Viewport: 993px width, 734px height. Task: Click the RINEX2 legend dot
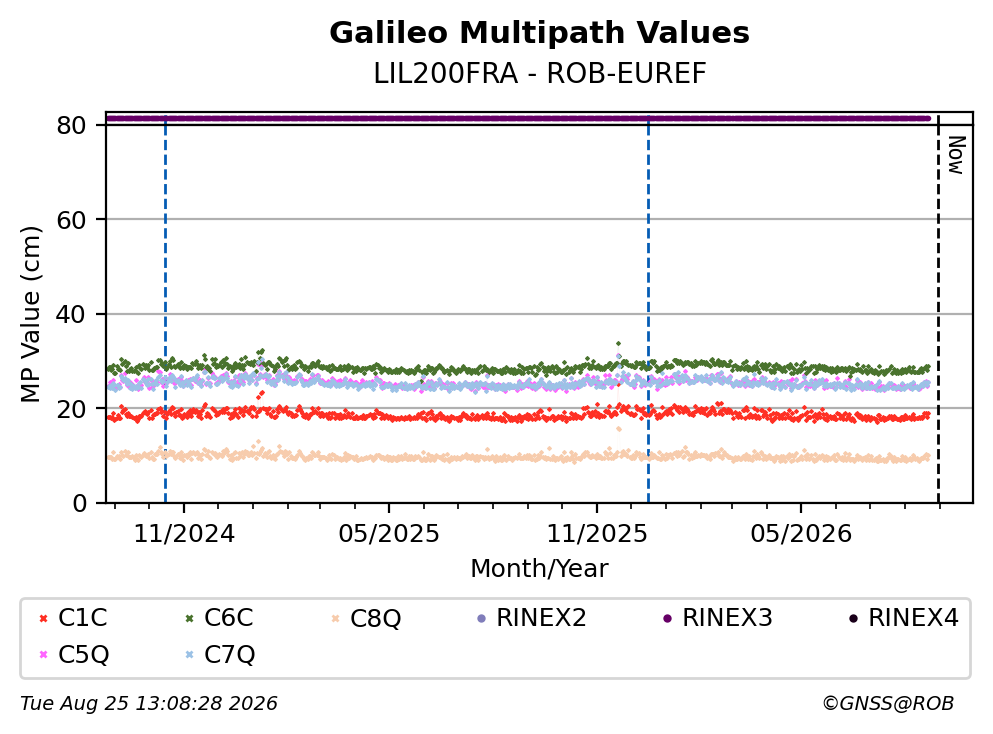pos(481,618)
